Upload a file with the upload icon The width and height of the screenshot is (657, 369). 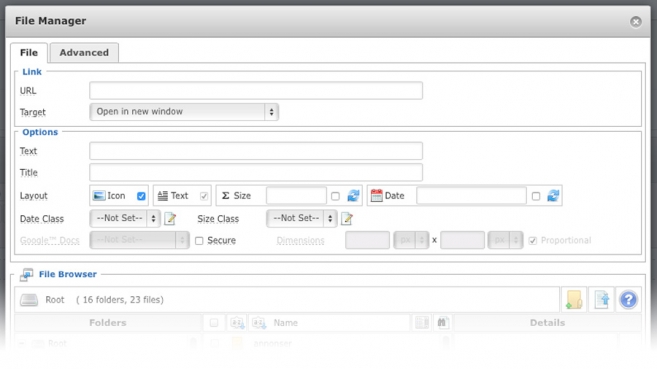[601, 300]
